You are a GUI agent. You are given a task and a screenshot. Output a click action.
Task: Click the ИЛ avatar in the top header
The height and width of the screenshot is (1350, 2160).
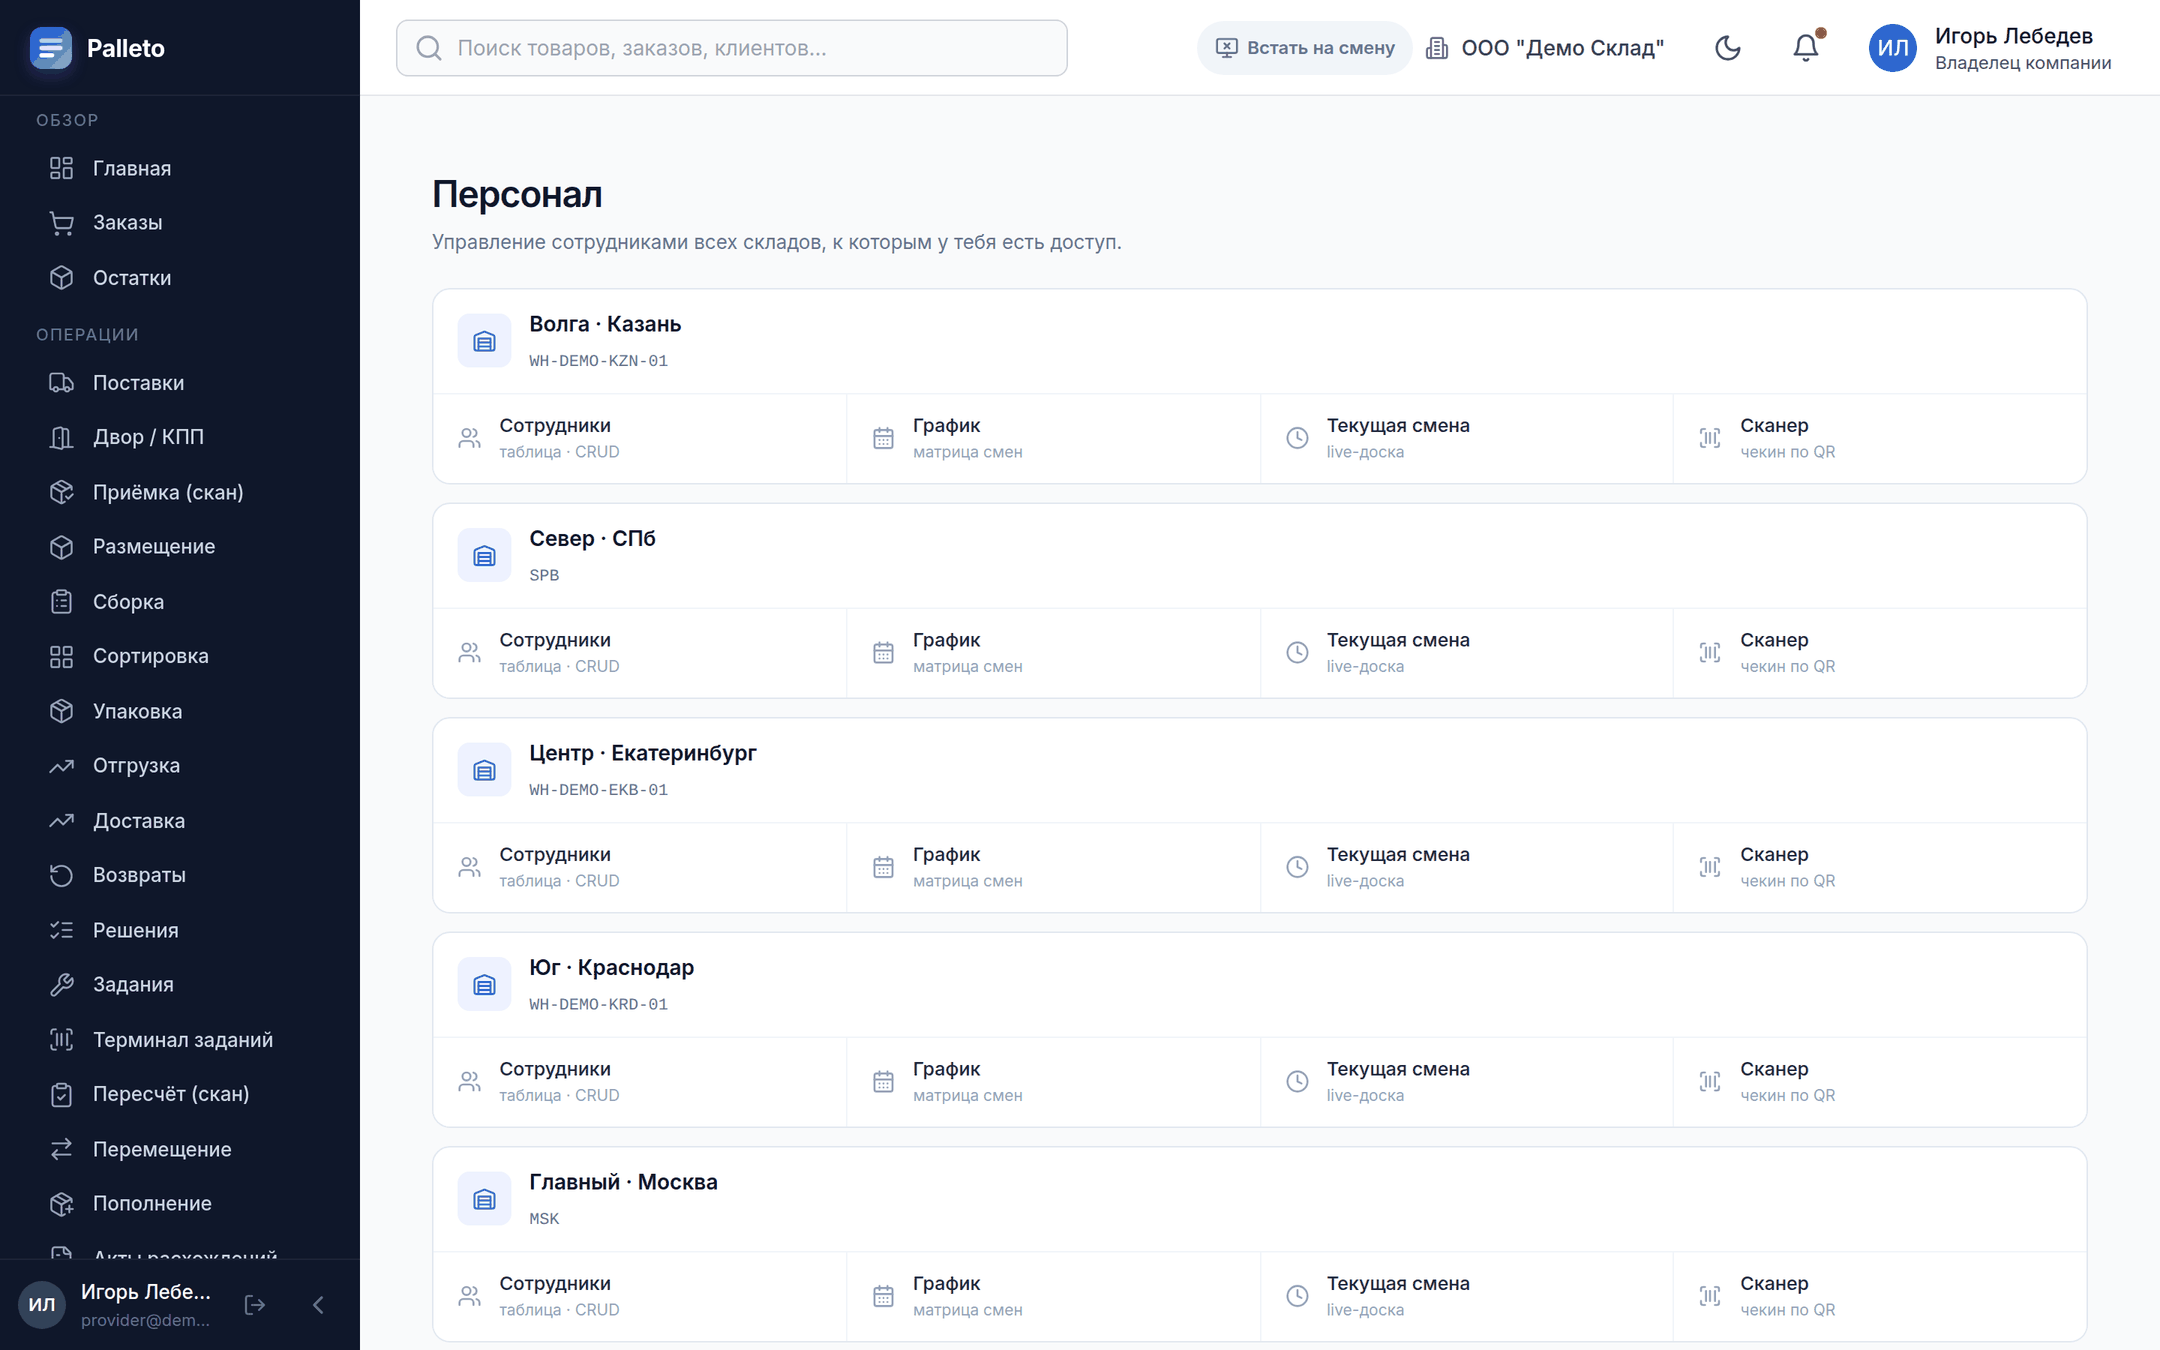point(1892,48)
